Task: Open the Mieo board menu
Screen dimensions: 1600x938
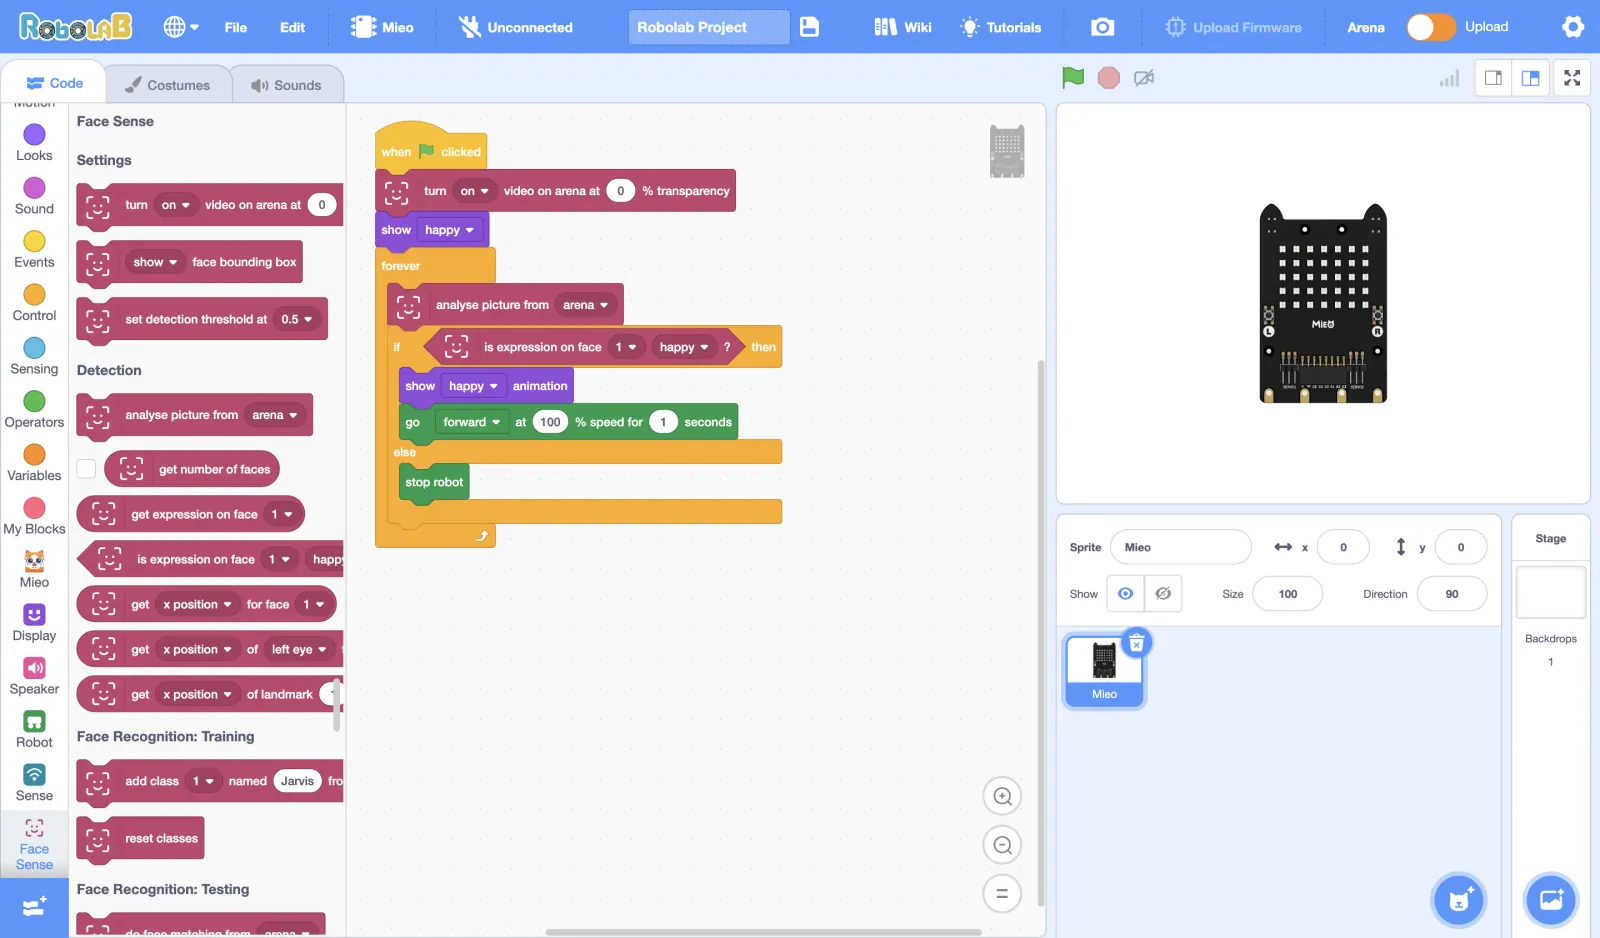Action: tap(382, 27)
